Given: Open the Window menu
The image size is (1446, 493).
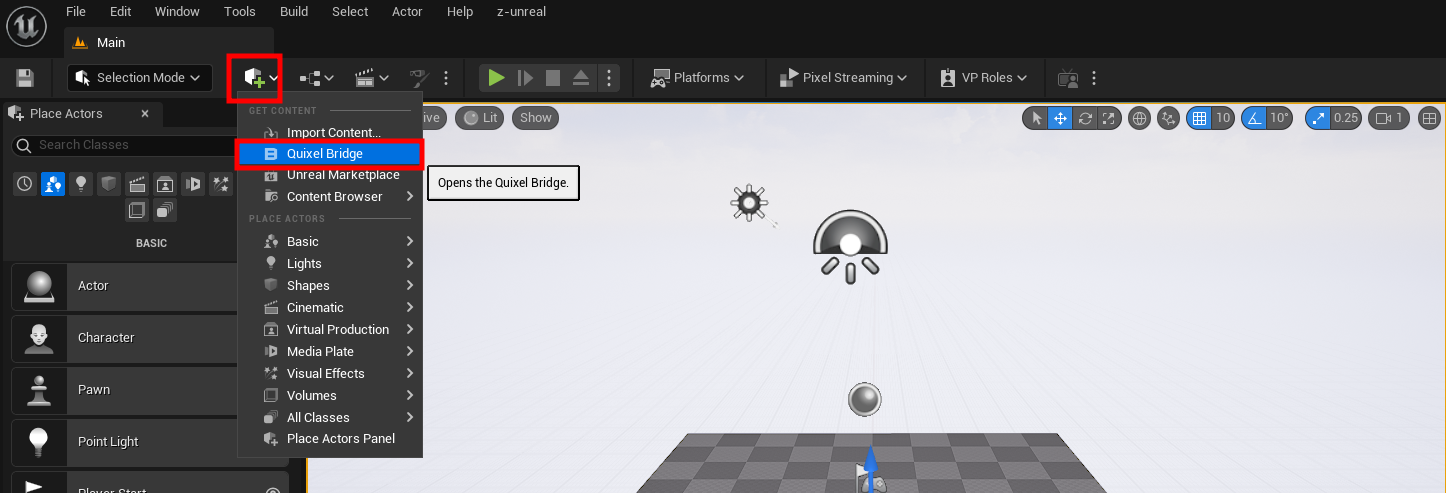Looking at the screenshot, I should [177, 12].
